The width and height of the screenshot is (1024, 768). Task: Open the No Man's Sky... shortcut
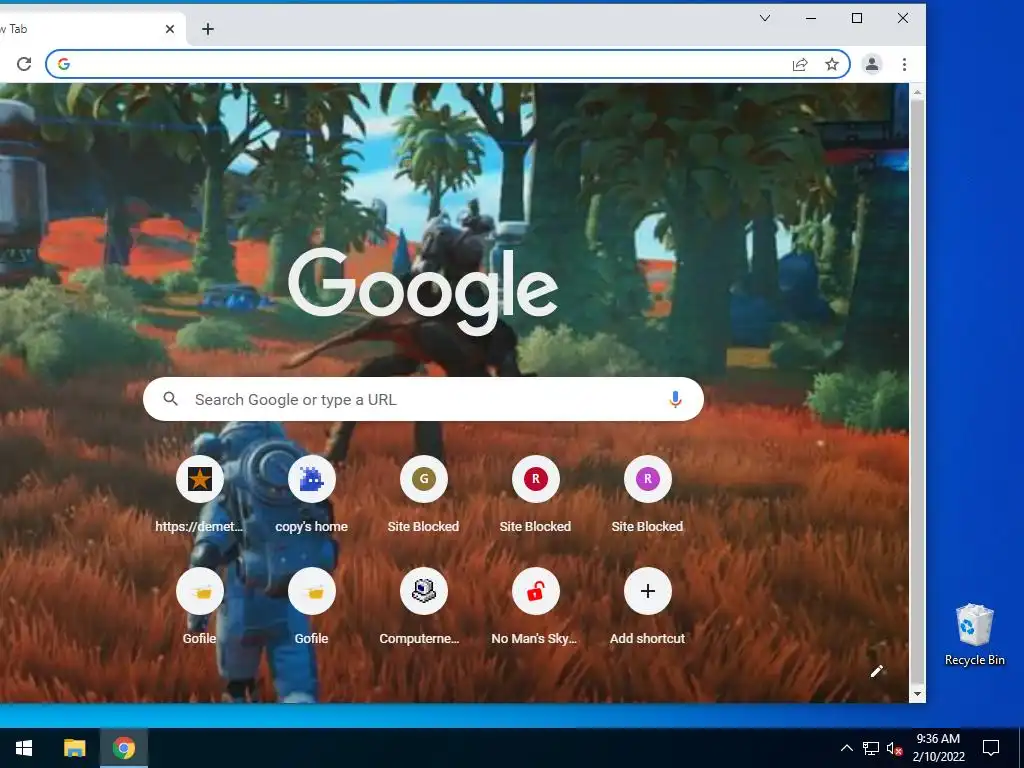[x=536, y=607]
